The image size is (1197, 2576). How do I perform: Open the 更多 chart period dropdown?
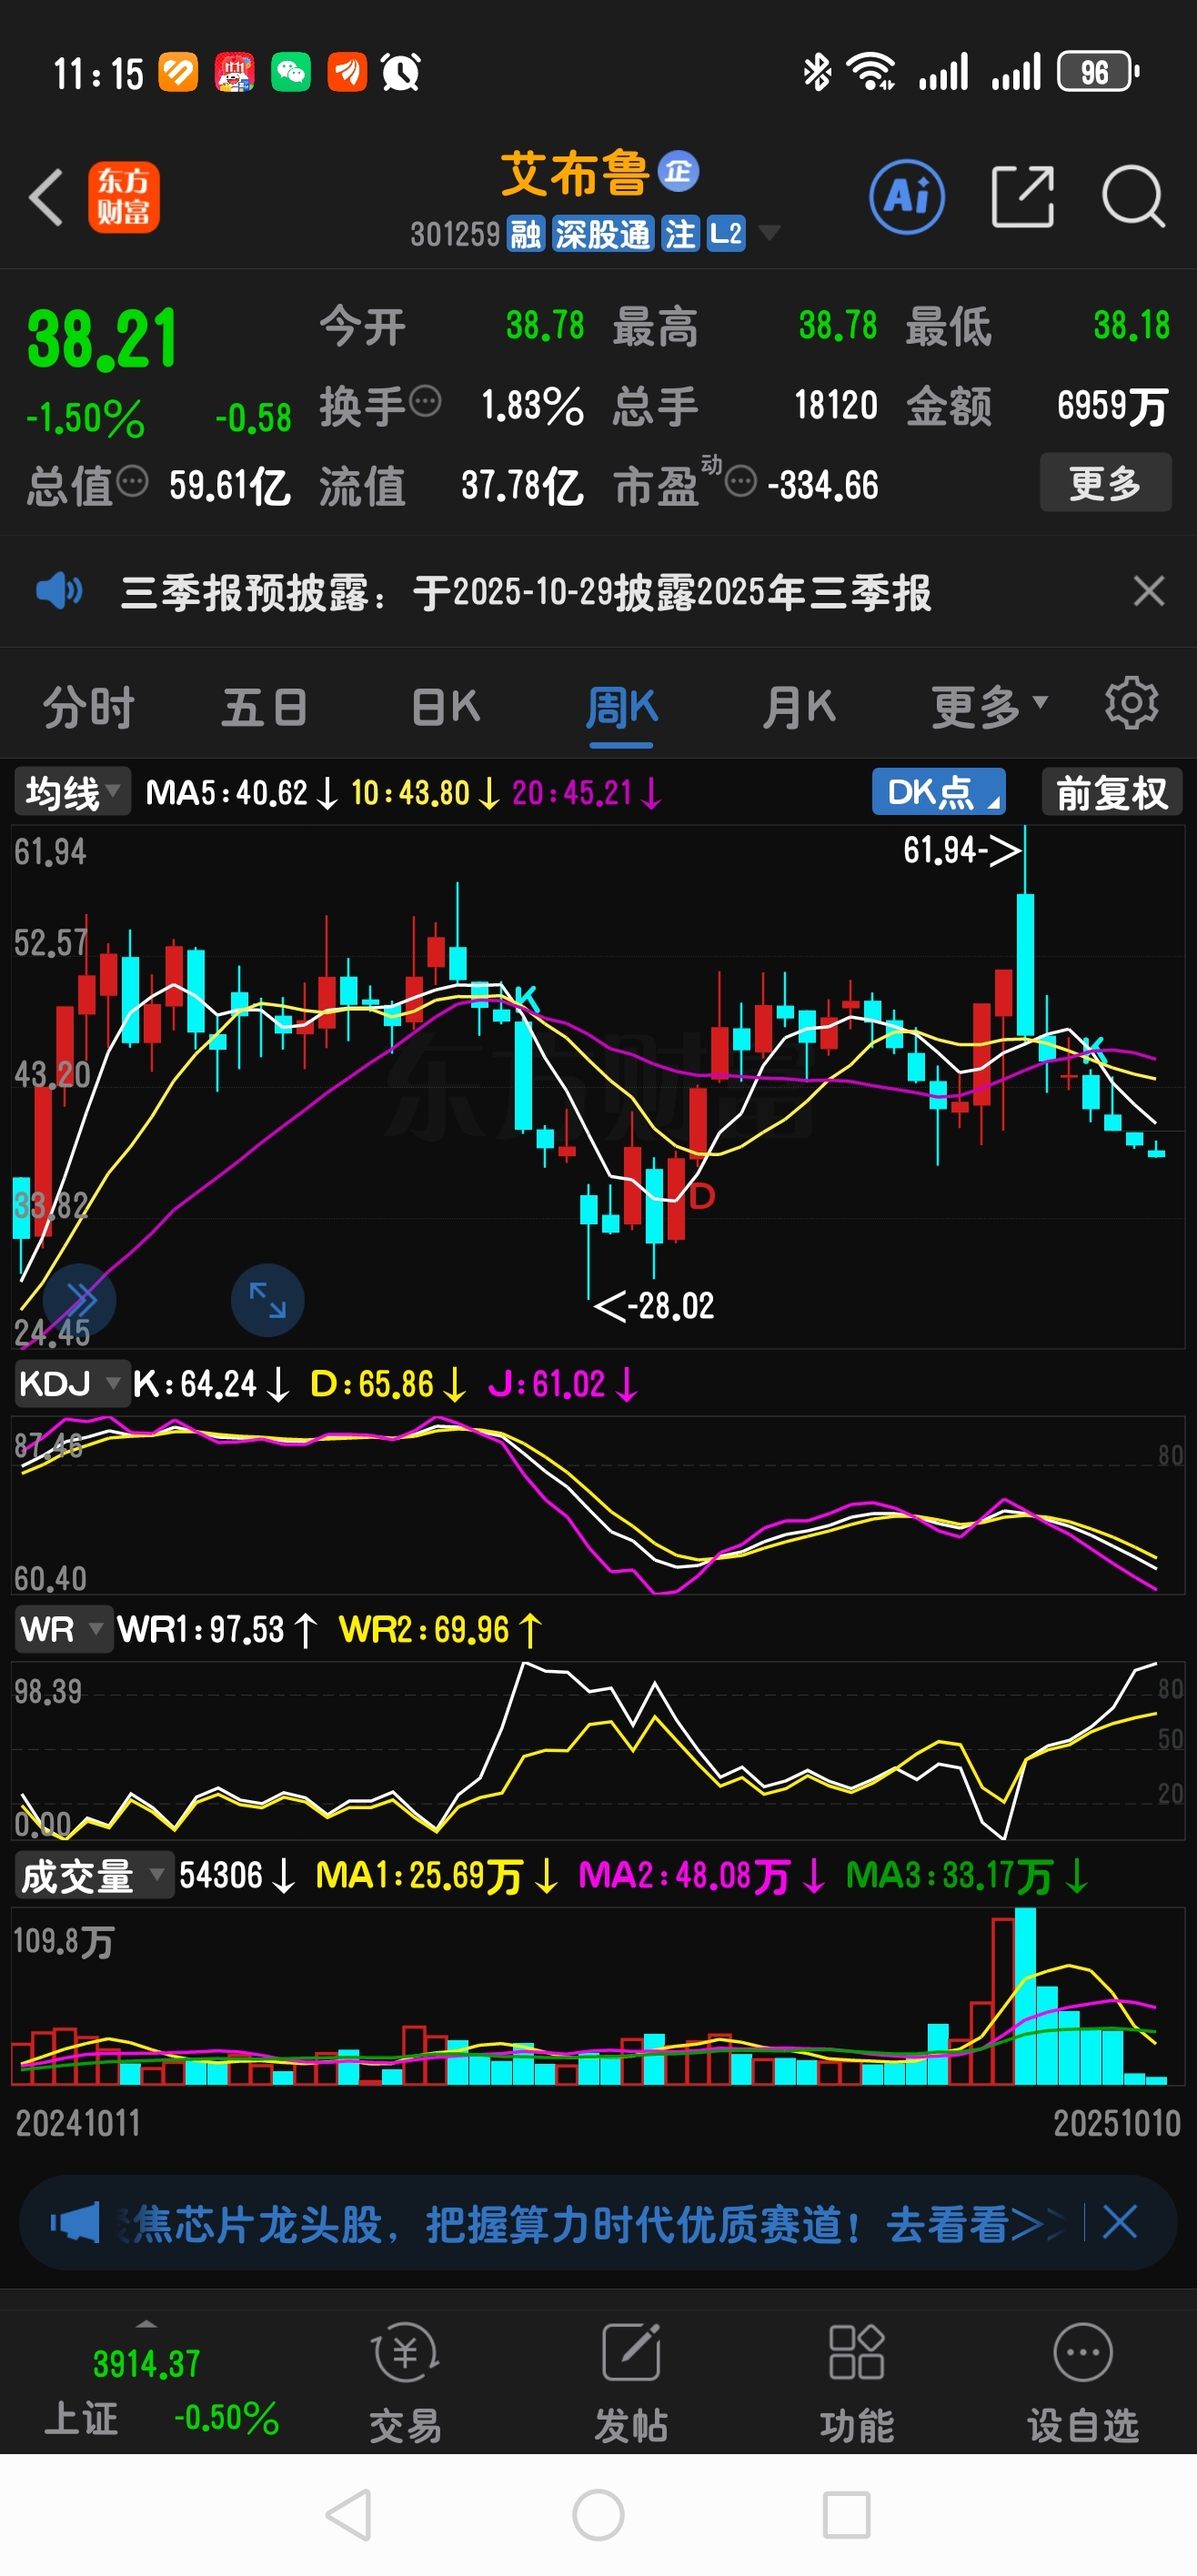pyautogui.click(x=989, y=708)
